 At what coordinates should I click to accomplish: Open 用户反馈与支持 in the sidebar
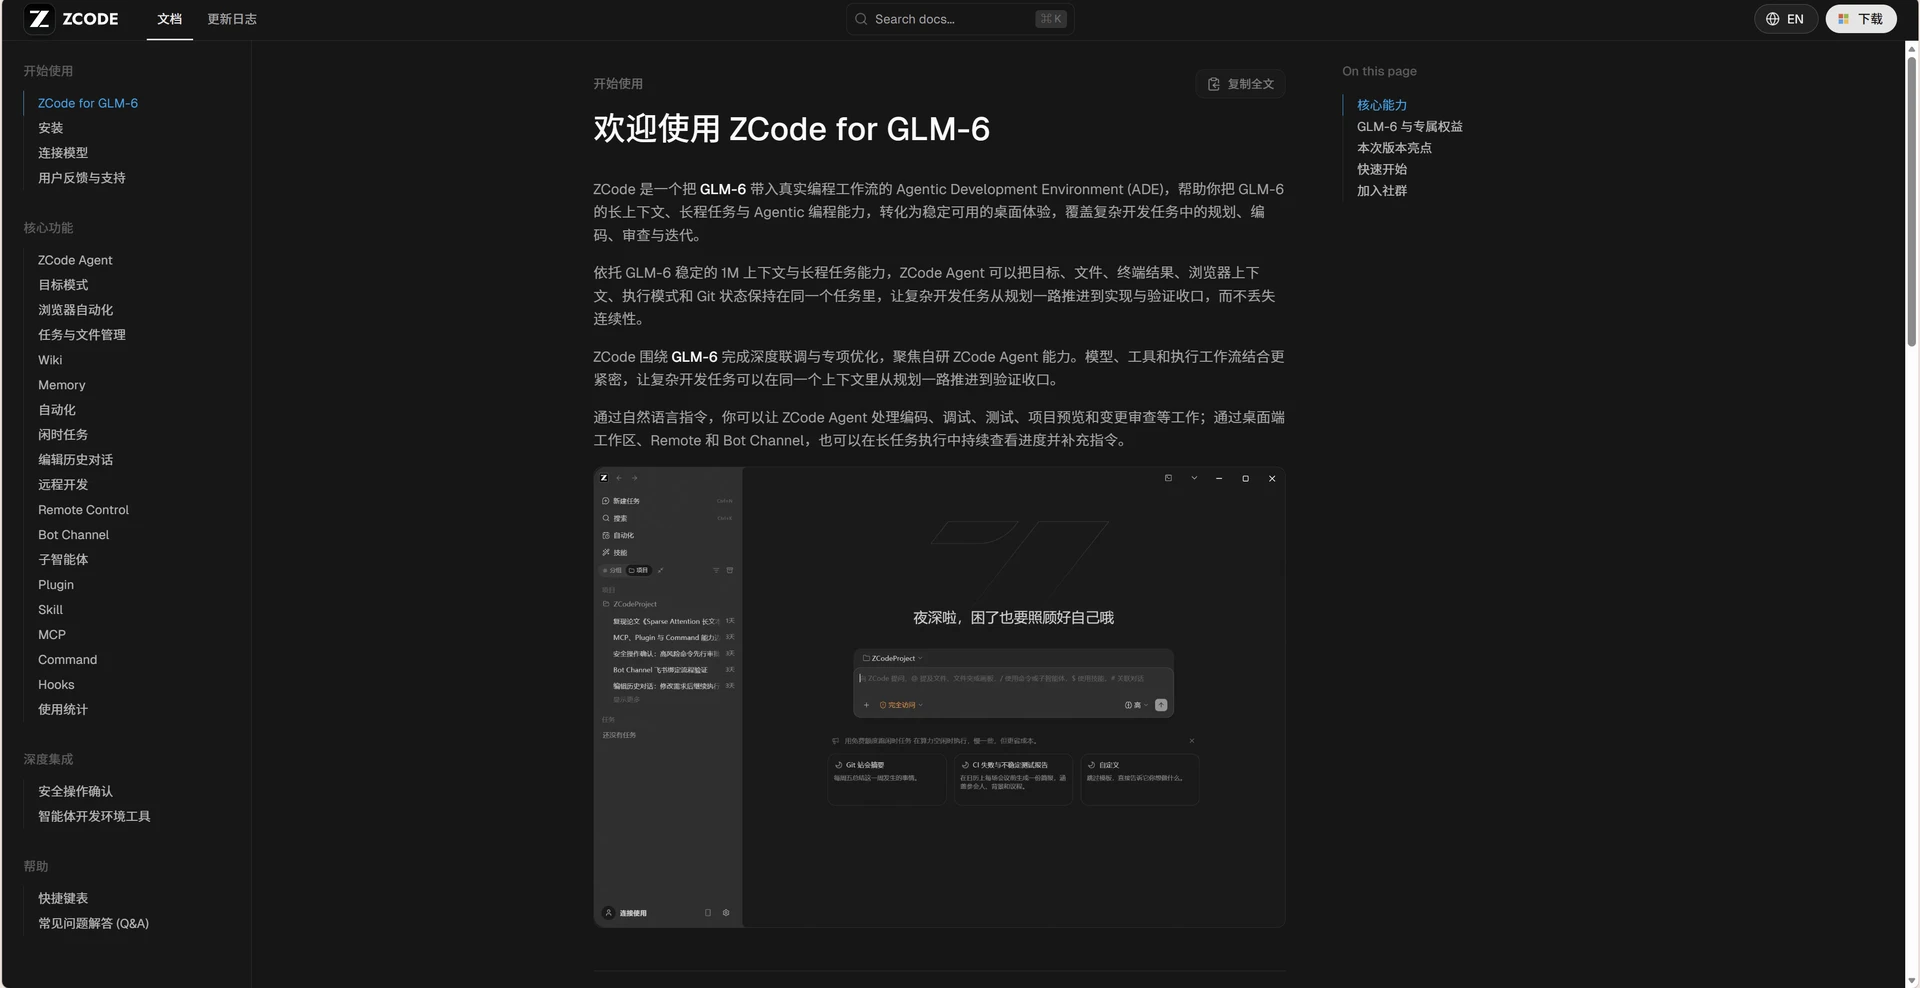tap(82, 178)
